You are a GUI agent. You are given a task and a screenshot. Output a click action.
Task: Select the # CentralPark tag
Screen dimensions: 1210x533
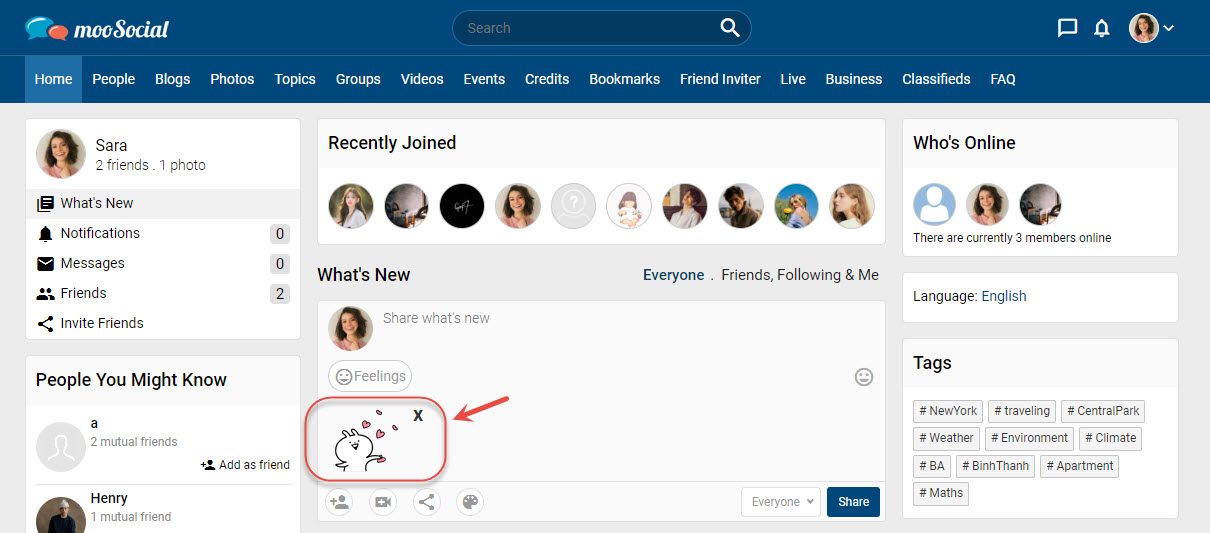click(1102, 411)
